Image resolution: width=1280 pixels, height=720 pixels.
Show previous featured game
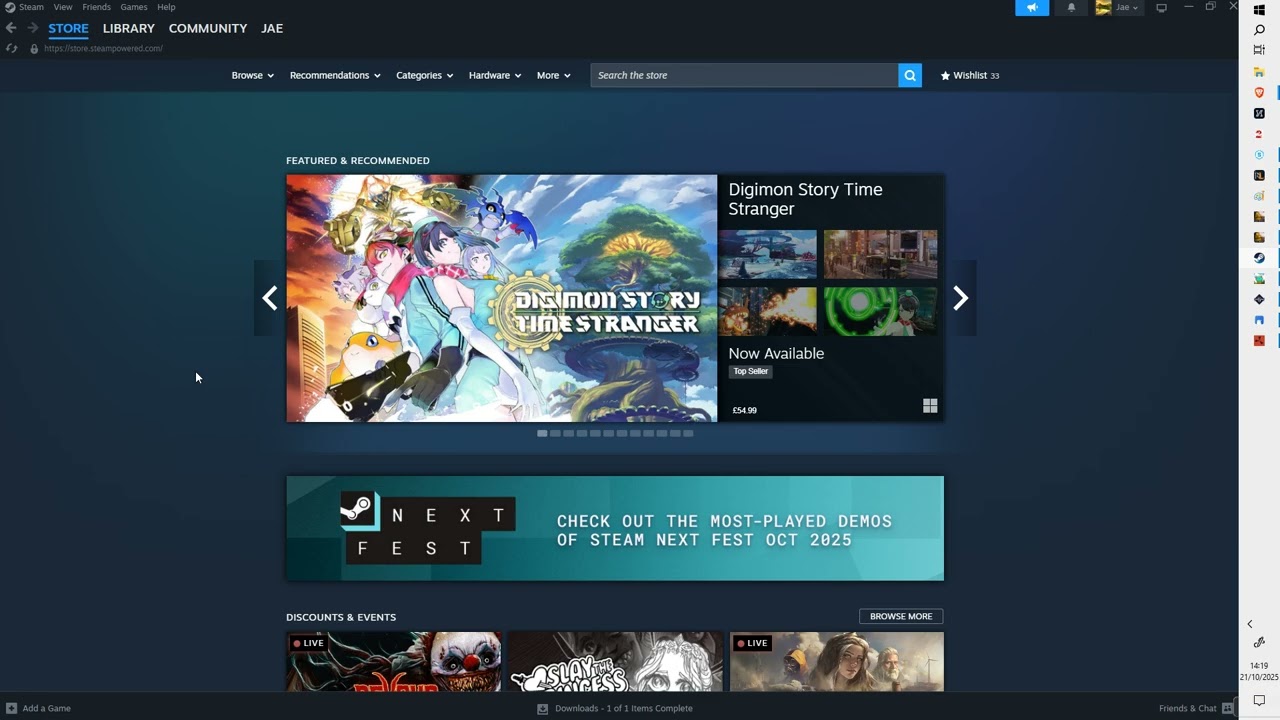point(269,298)
